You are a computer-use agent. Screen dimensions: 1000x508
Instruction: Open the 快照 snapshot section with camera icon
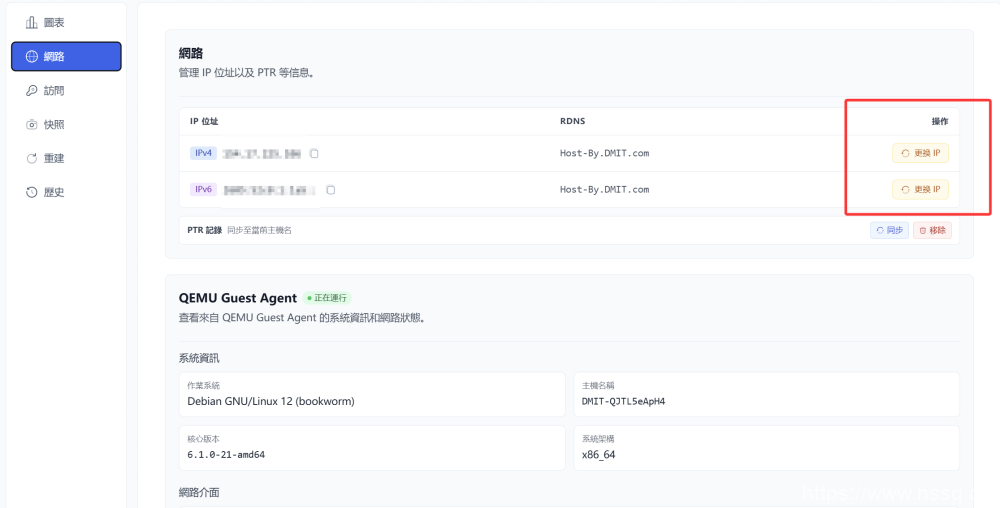click(x=53, y=124)
